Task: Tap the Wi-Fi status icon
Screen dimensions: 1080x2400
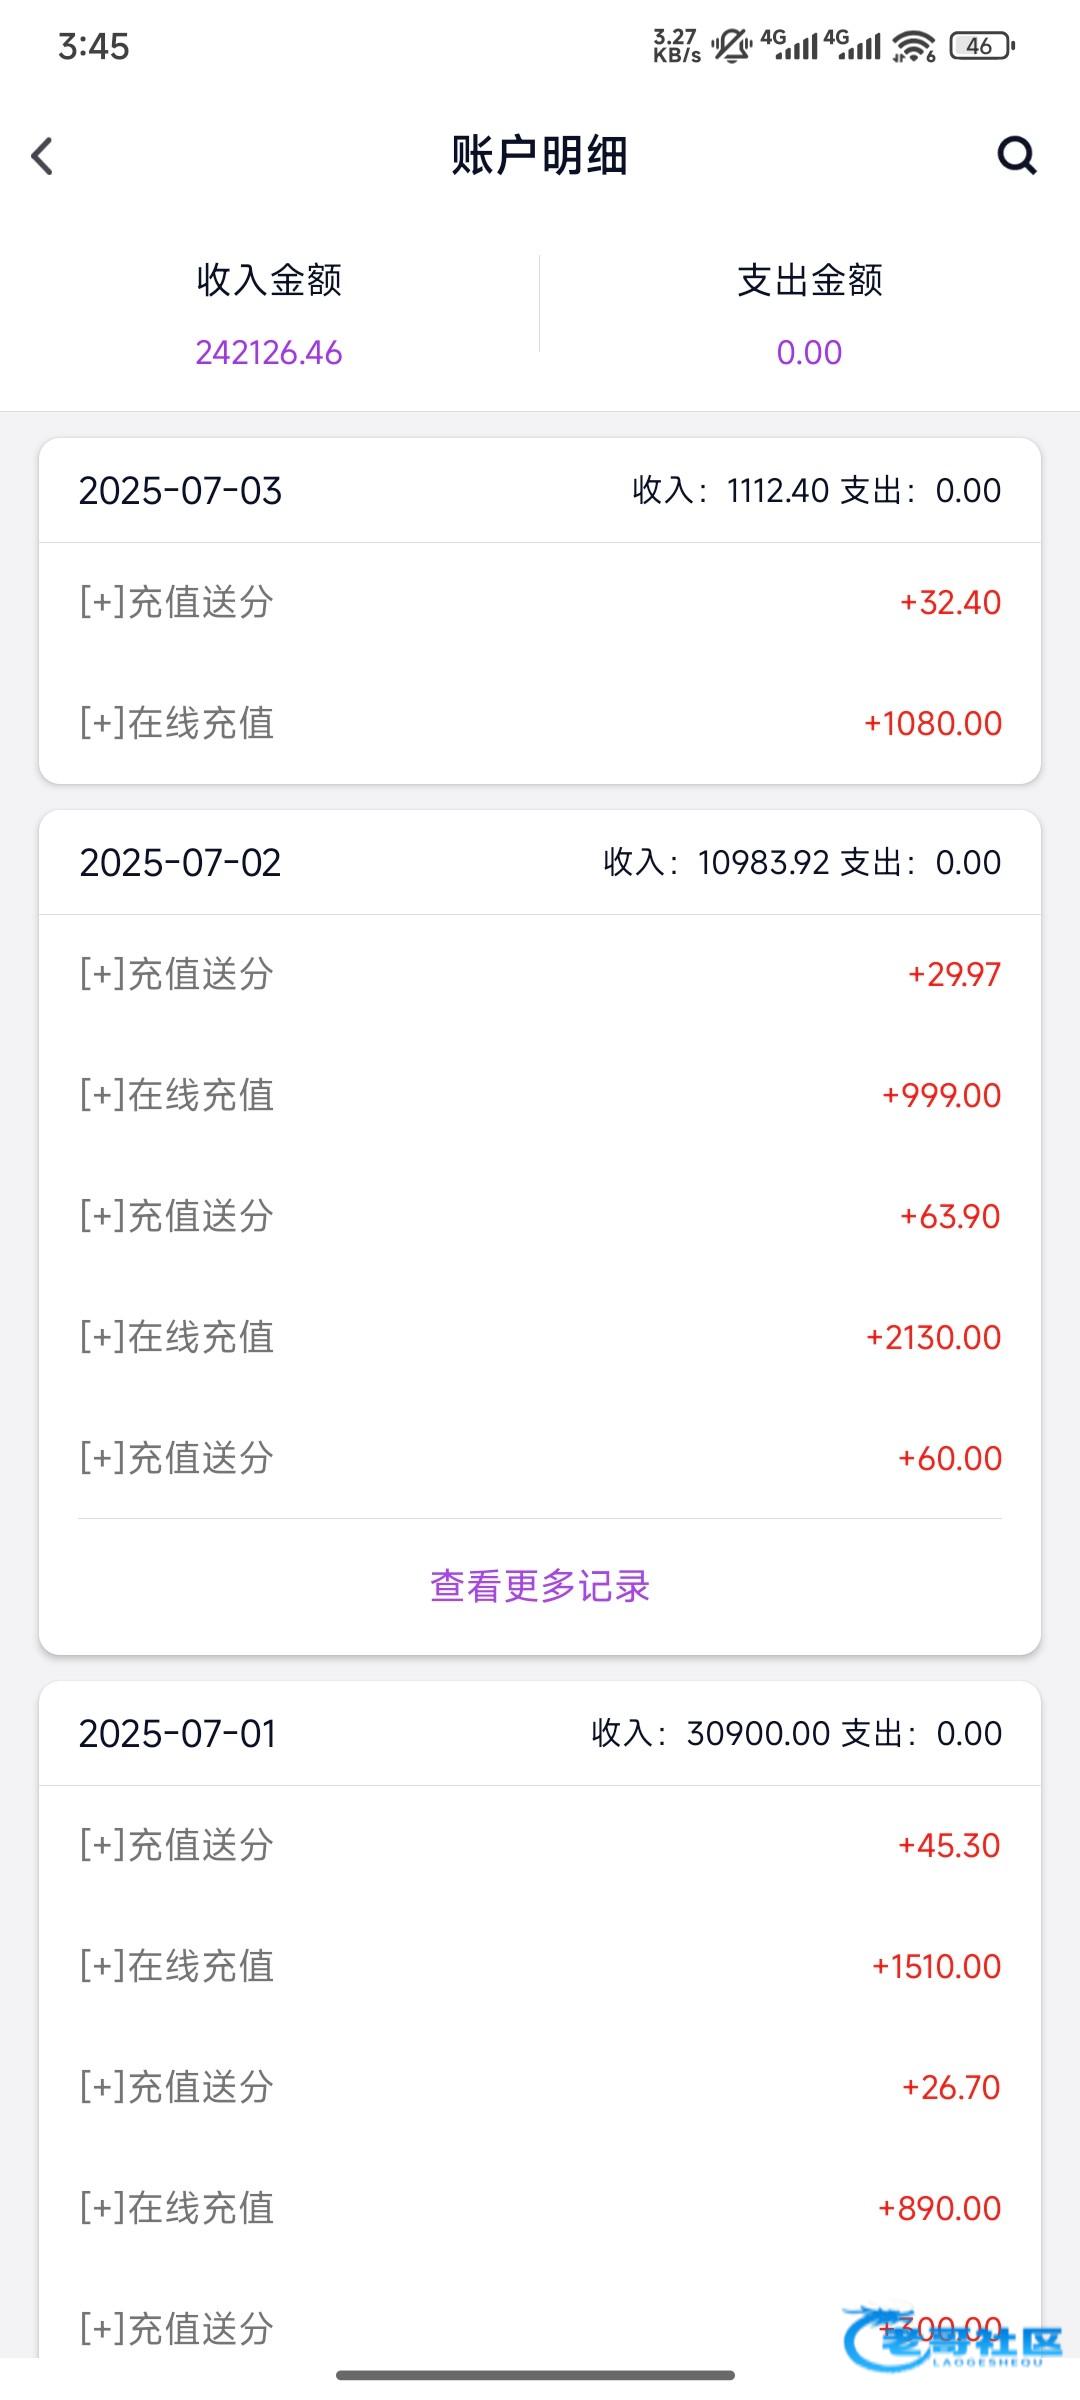Action: pos(914,46)
